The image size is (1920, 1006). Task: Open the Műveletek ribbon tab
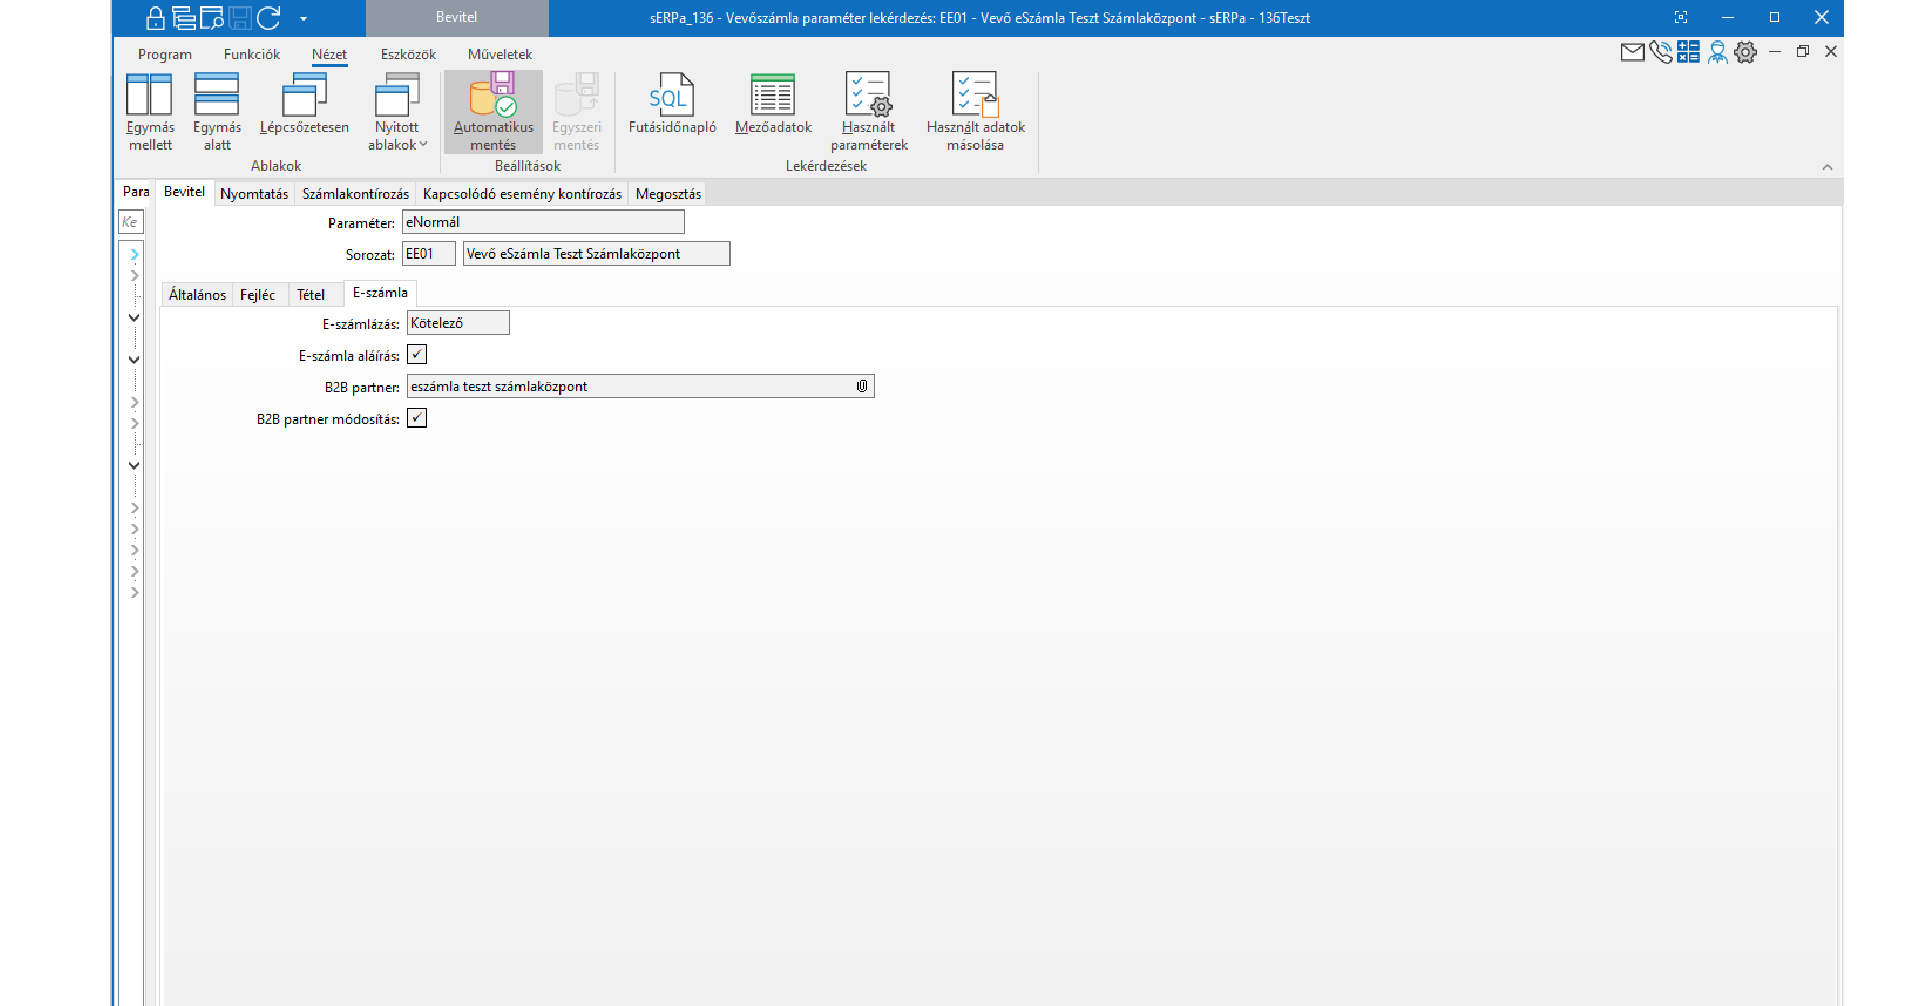point(499,54)
